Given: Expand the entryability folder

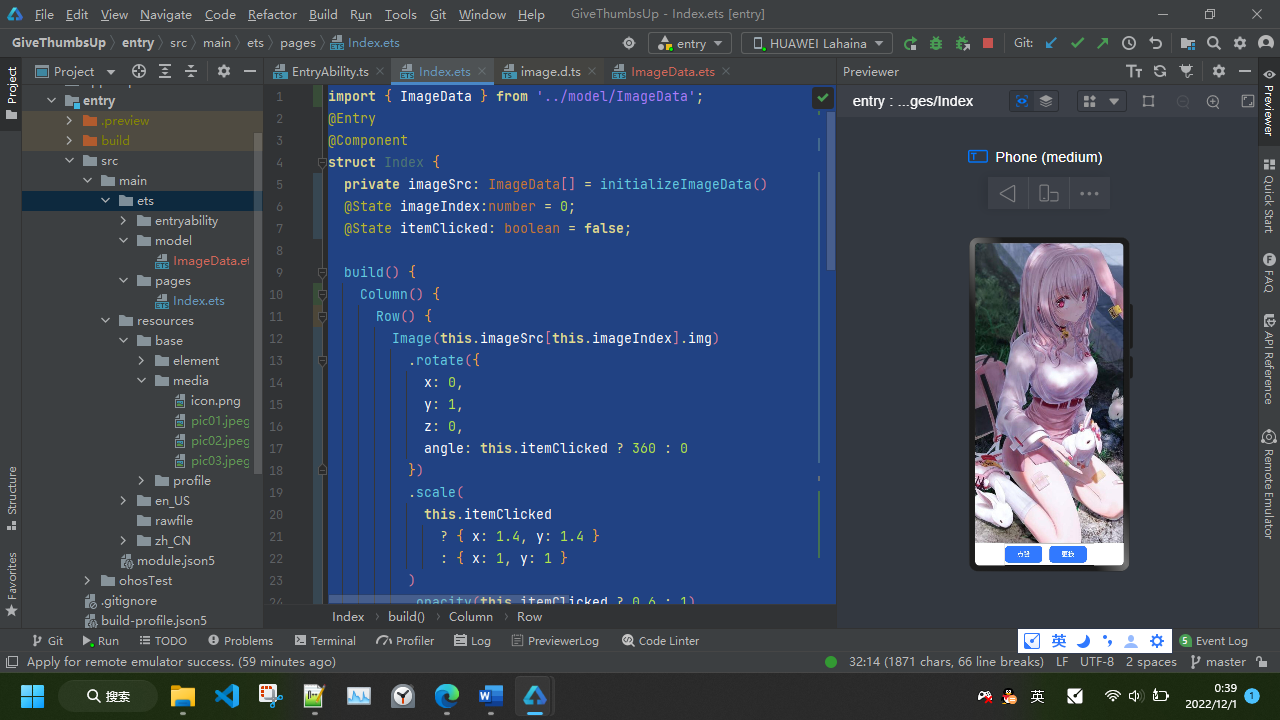Looking at the screenshot, I should [x=124, y=220].
